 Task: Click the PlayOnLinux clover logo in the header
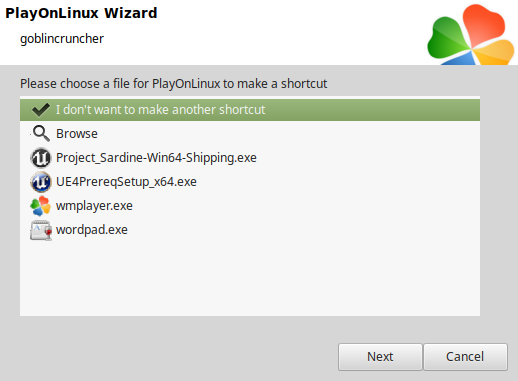pyautogui.click(x=471, y=35)
